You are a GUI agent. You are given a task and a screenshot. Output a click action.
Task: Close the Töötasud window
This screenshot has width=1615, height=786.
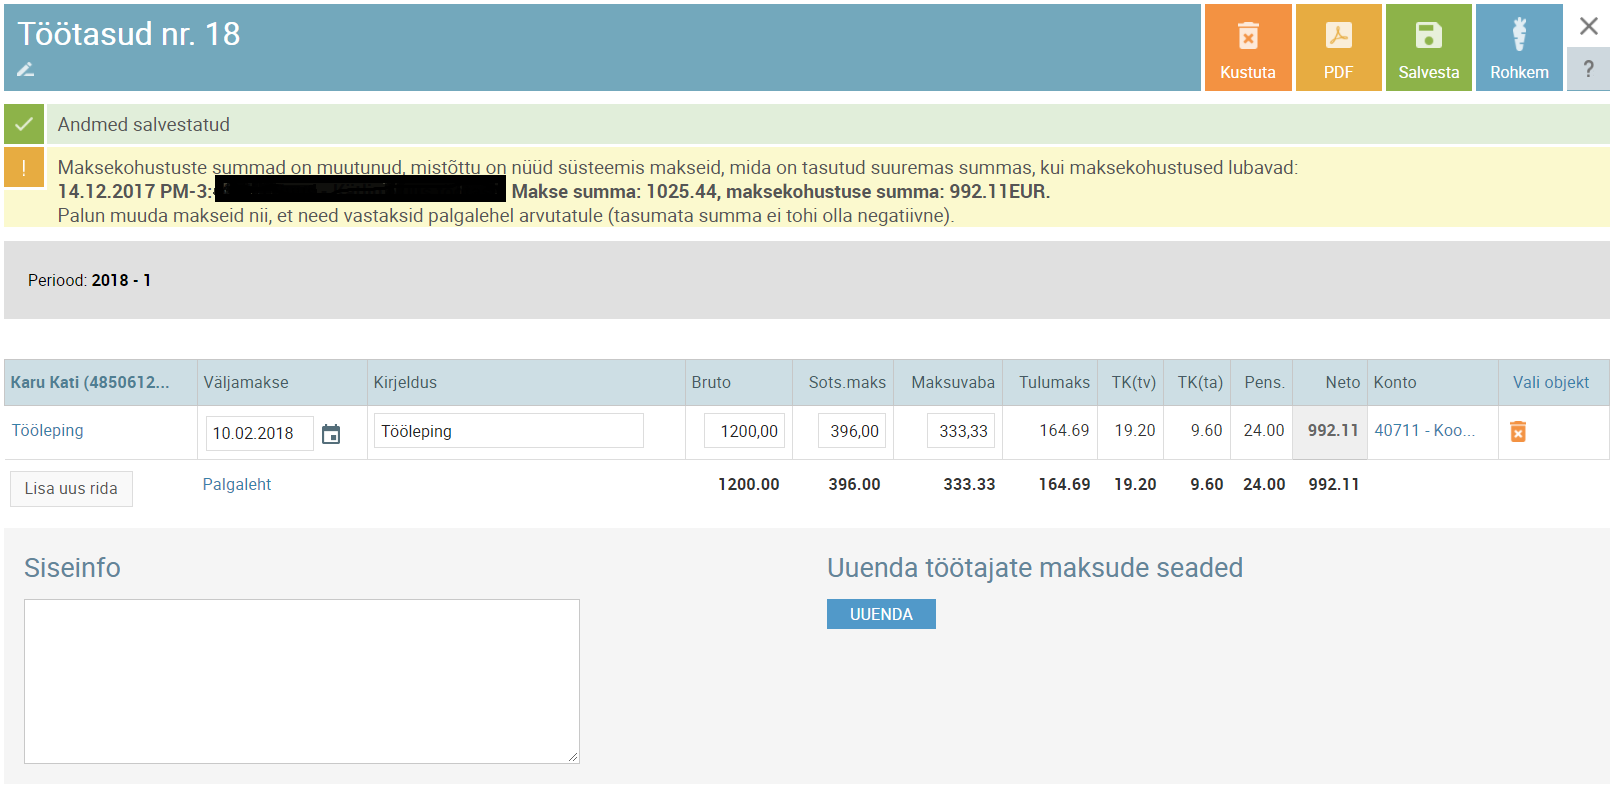(x=1588, y=26)
